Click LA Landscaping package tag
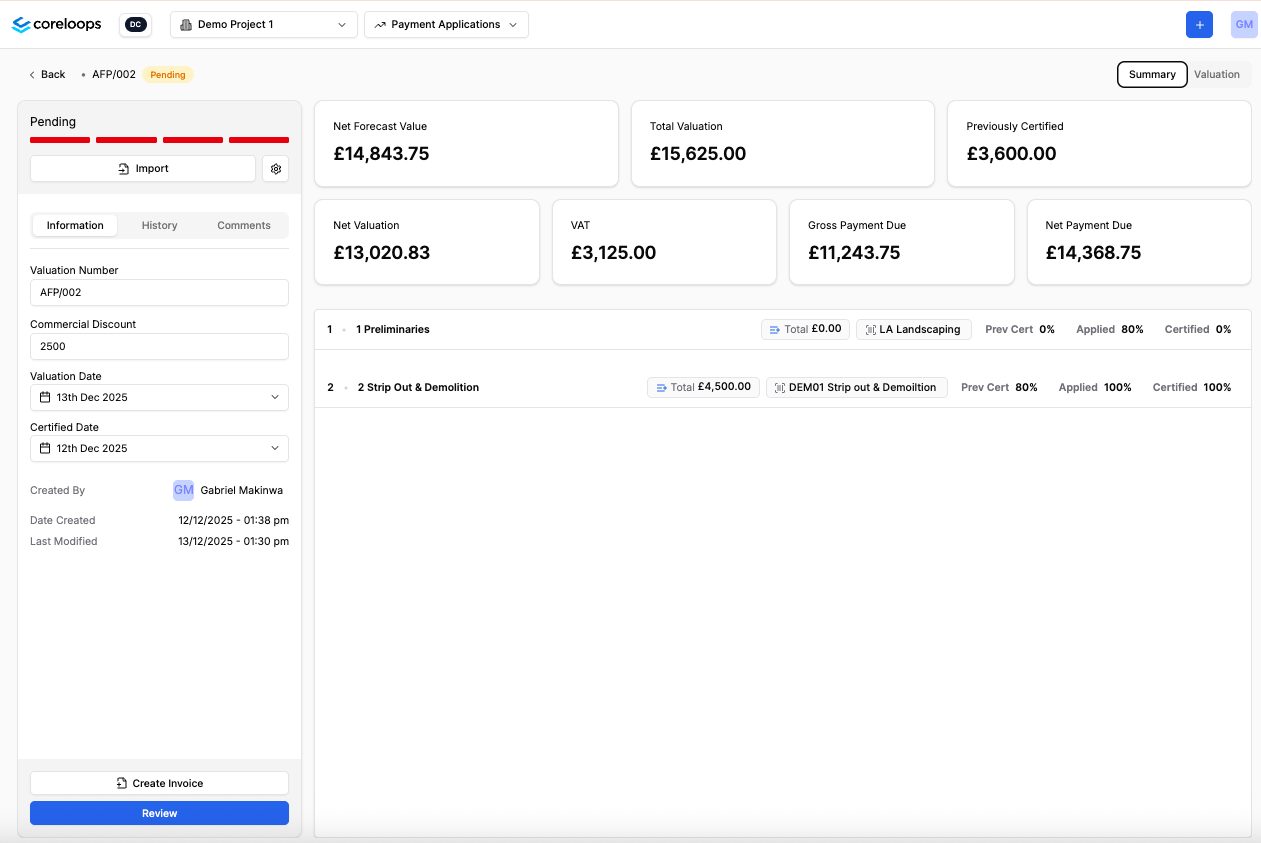The image size is (1261, 843). [913, 329]
